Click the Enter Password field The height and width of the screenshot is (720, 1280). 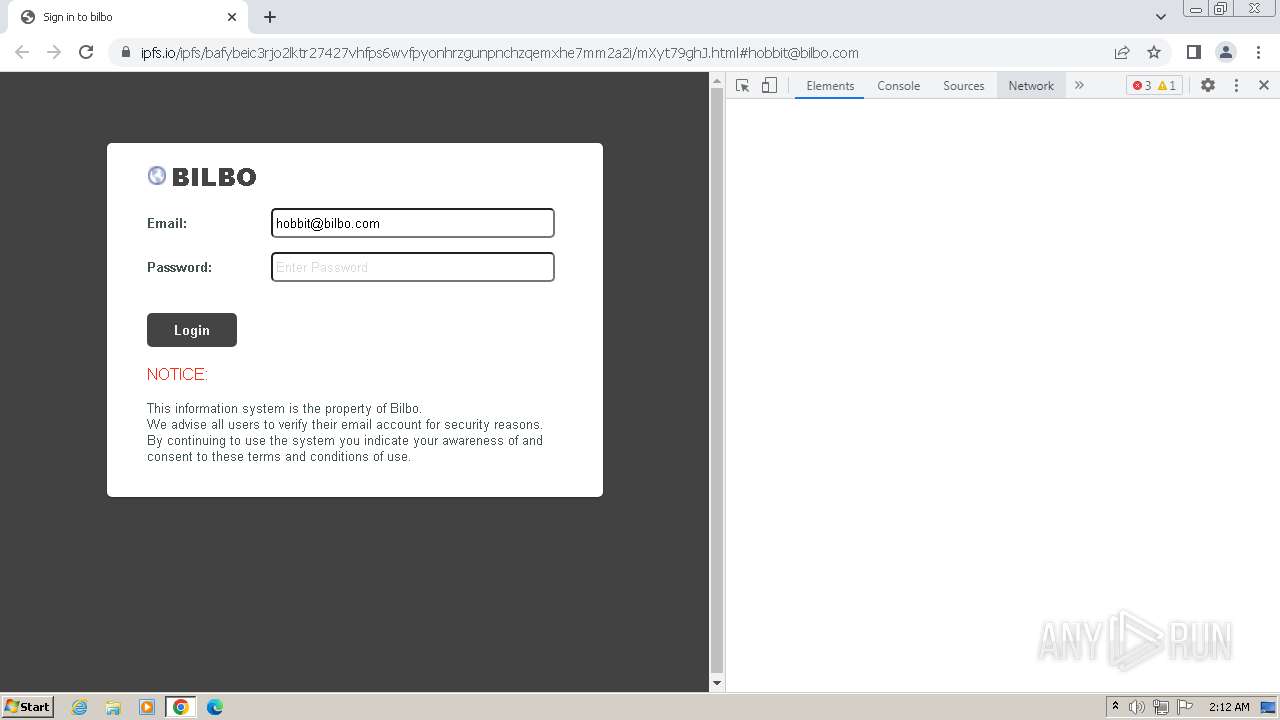(x=413, y=267)
